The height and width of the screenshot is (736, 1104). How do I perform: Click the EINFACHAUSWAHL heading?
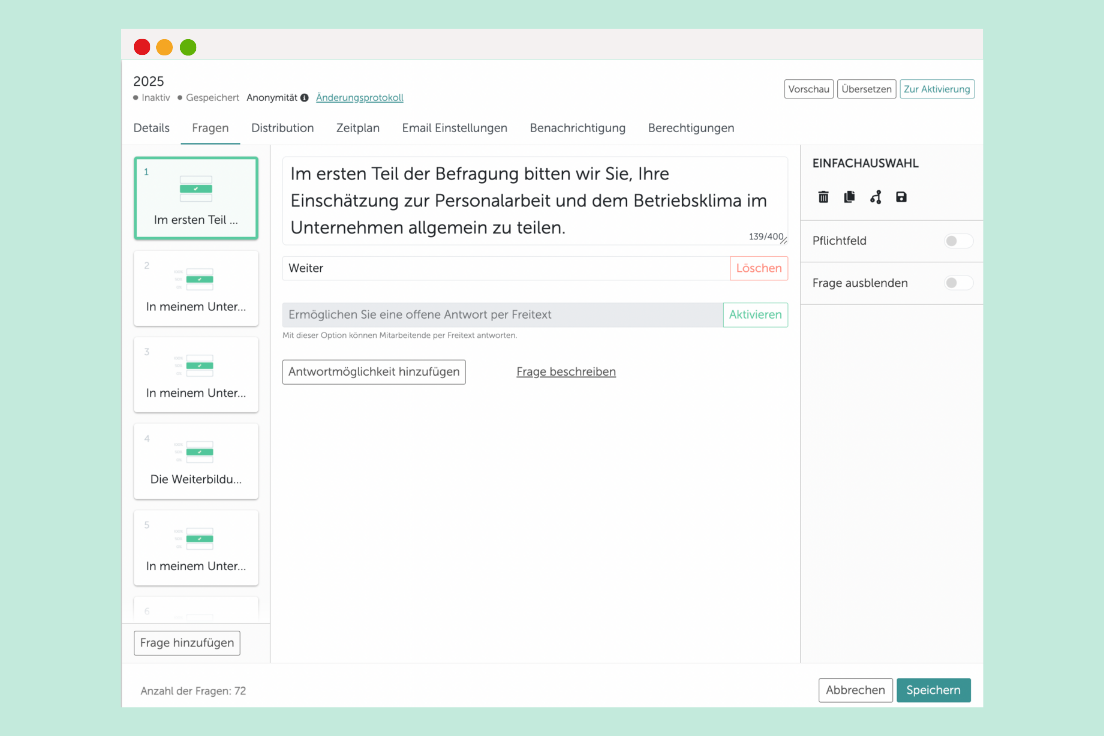click(865, 163)
